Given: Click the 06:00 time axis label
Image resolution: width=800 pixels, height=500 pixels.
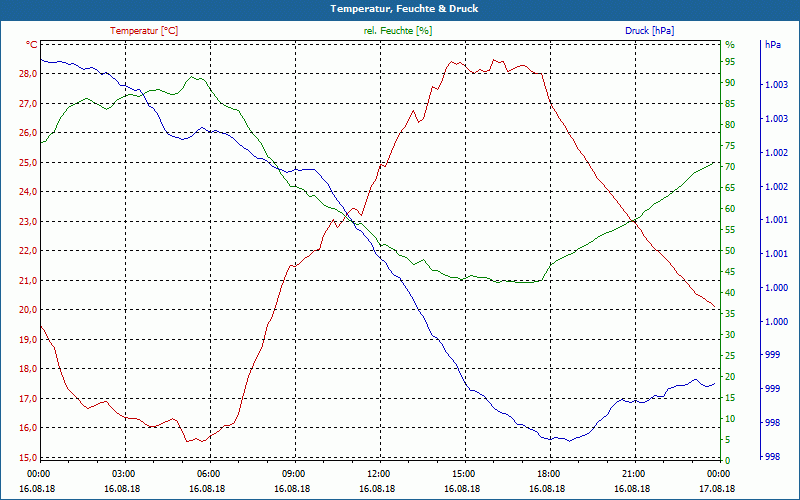Looking at the screenshot, I should (x=209, y=473).
